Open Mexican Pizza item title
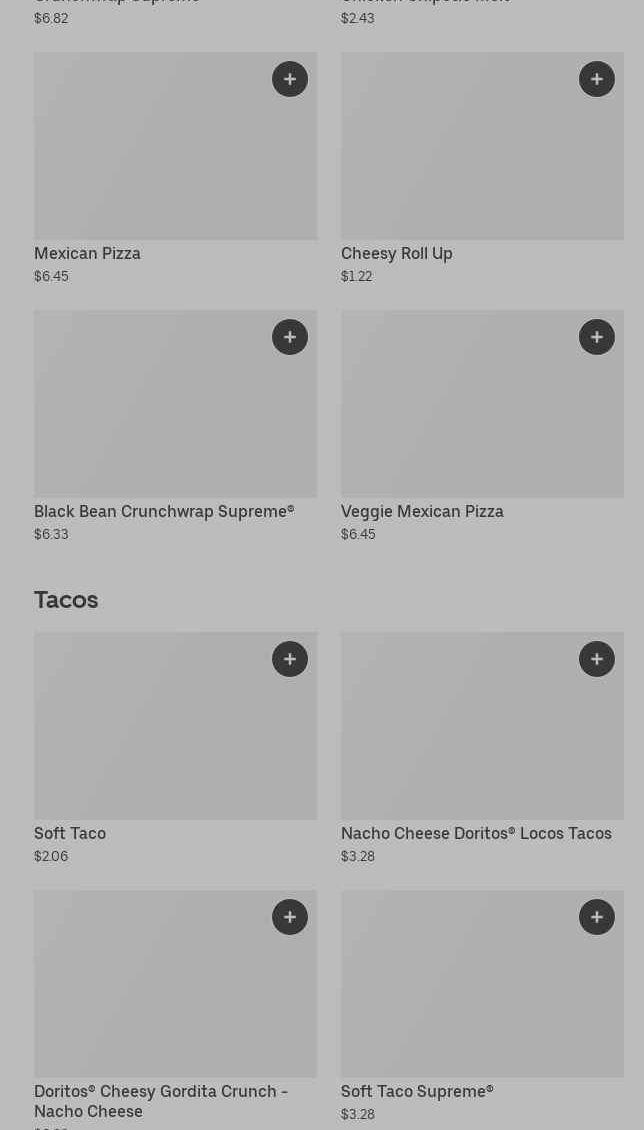 [87, 254]
